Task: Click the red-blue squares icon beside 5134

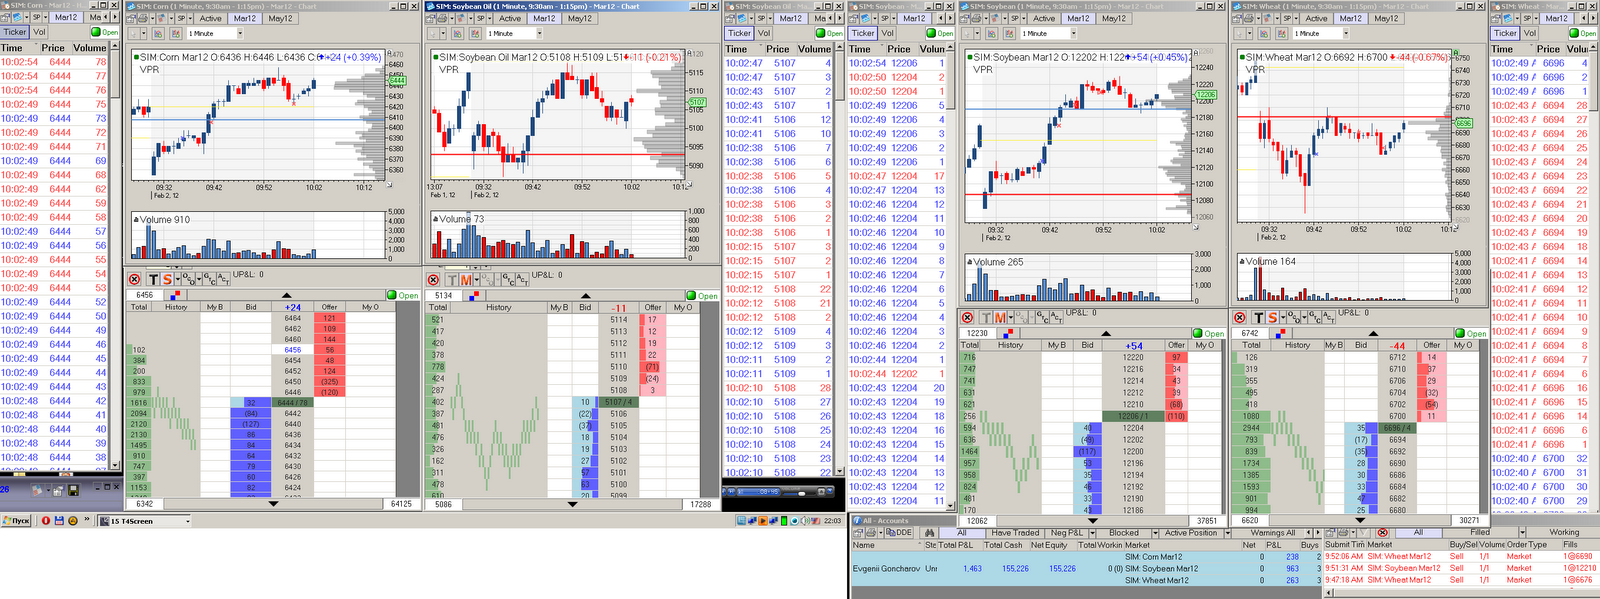Action: (x=475, y=295)
